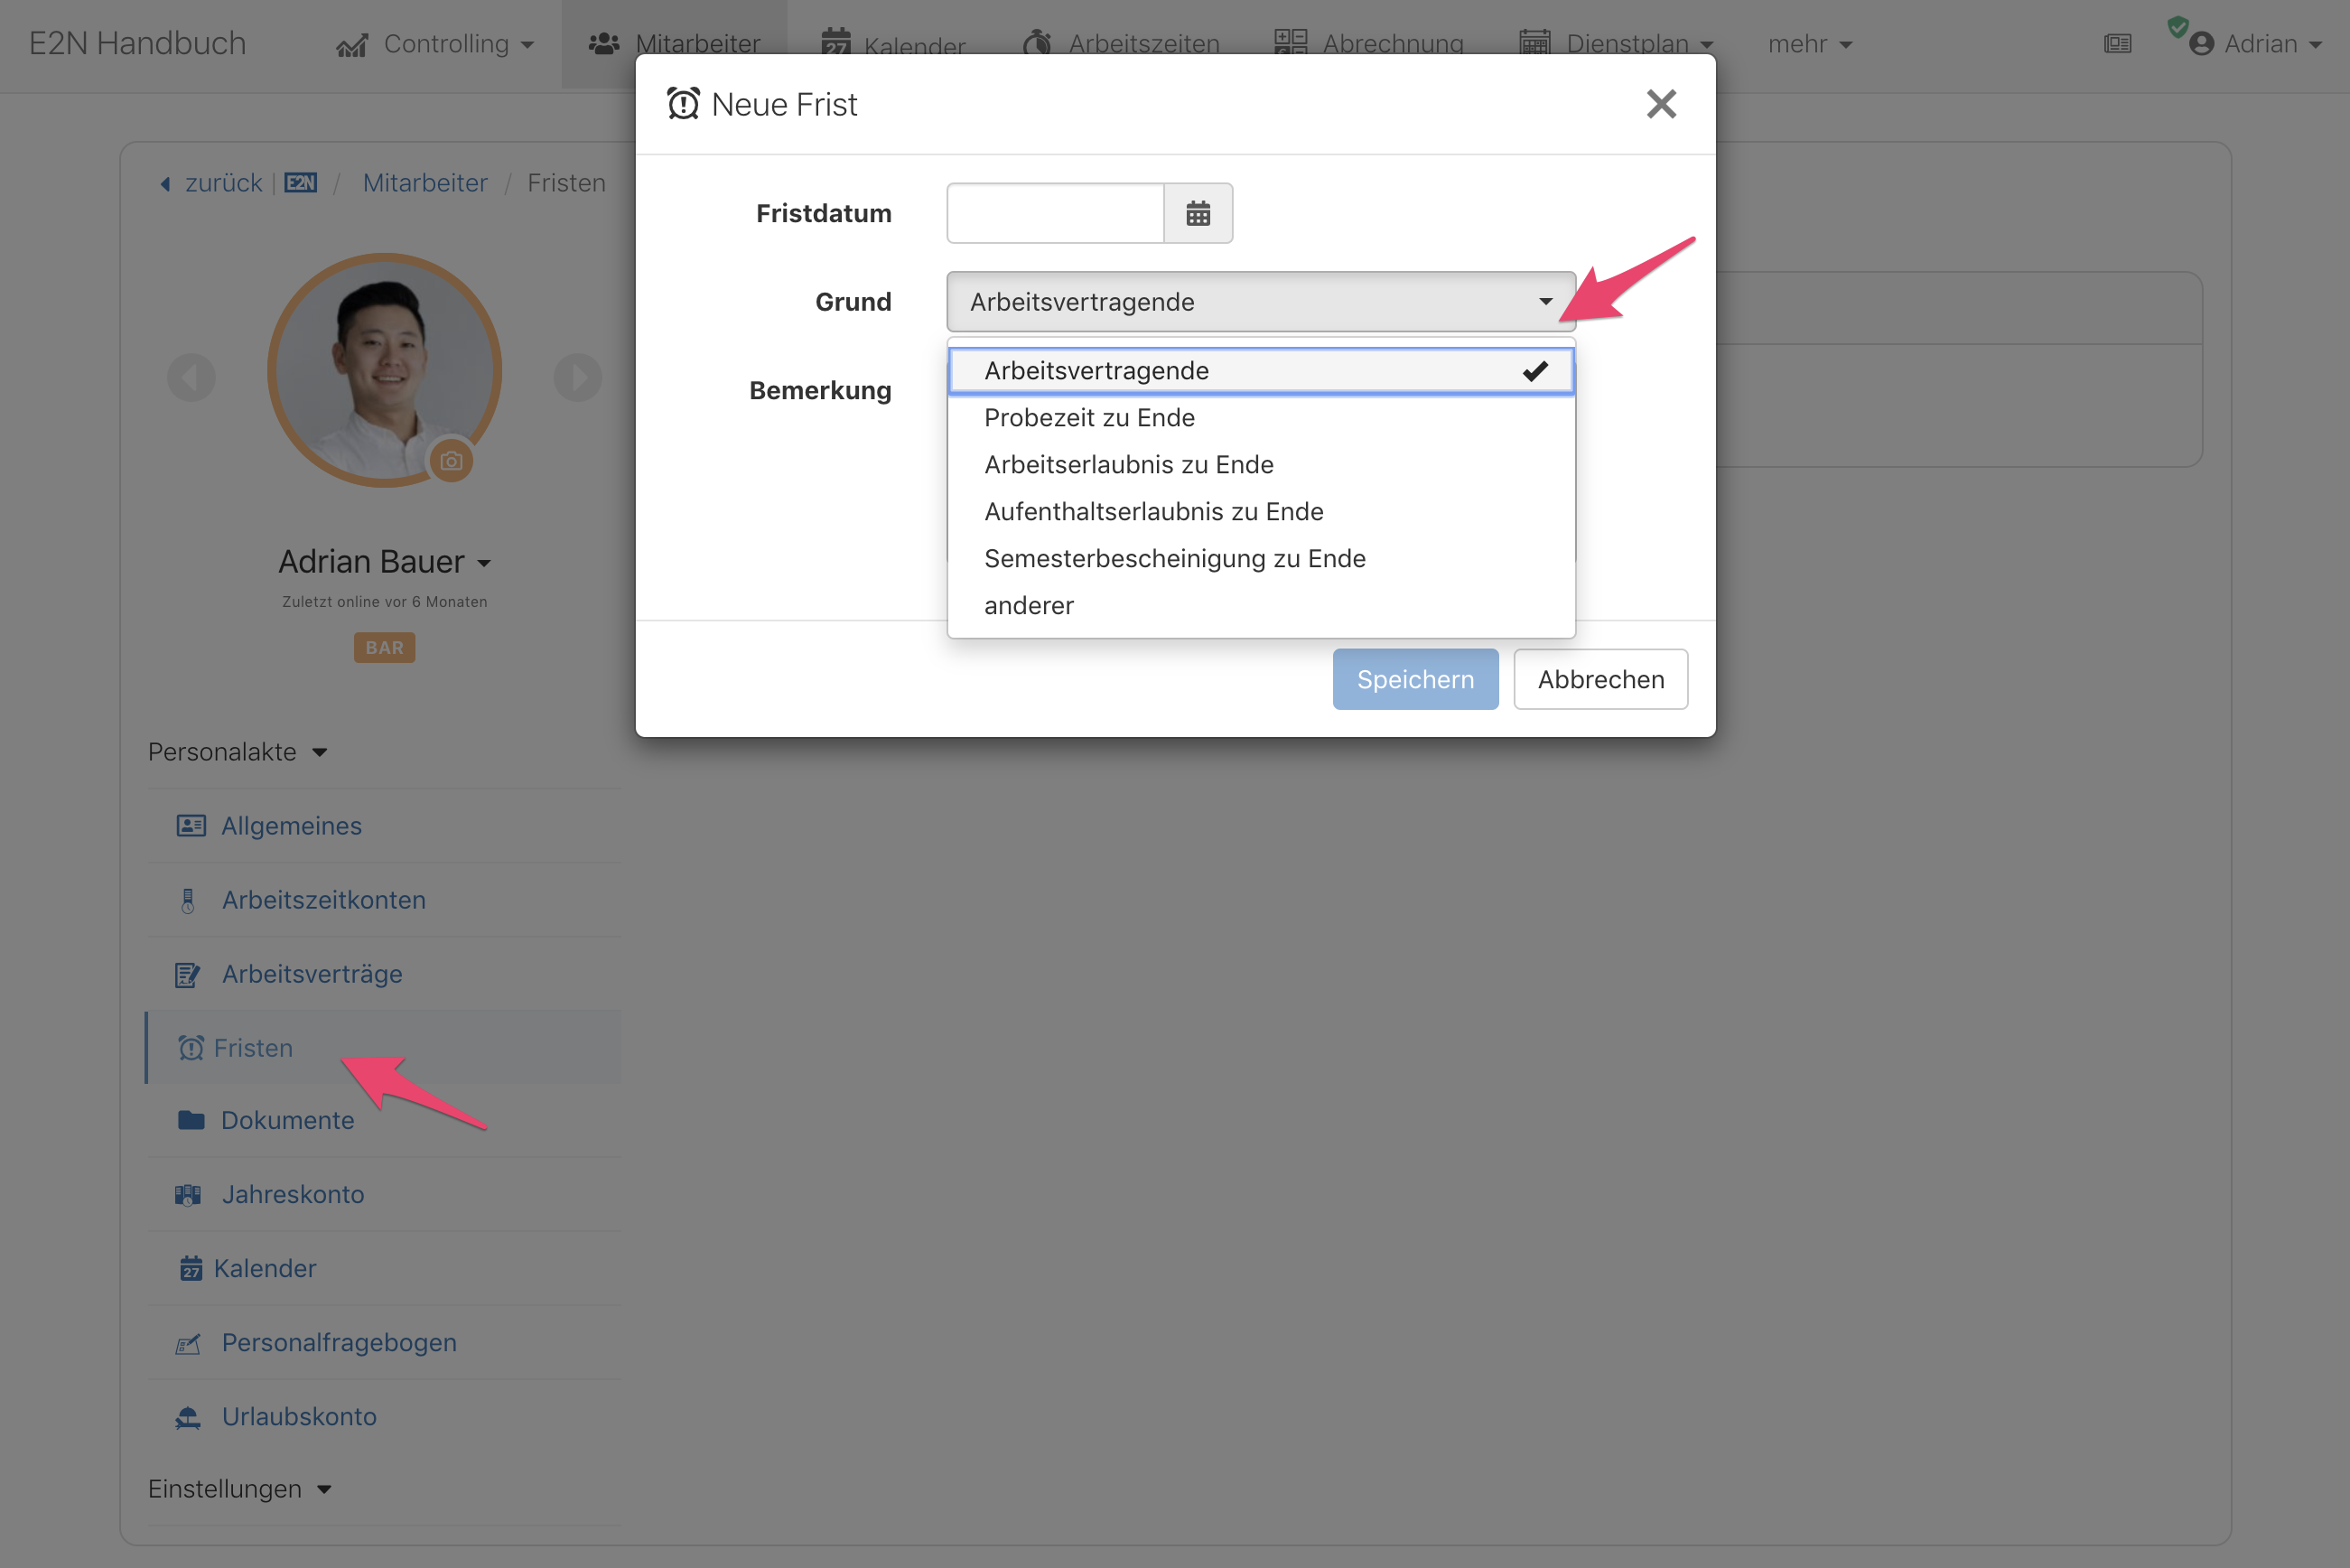Screen dimensions: 2350x1568
Task: Click the user avatar icon beside Adrian
Action: [2201, 44]
